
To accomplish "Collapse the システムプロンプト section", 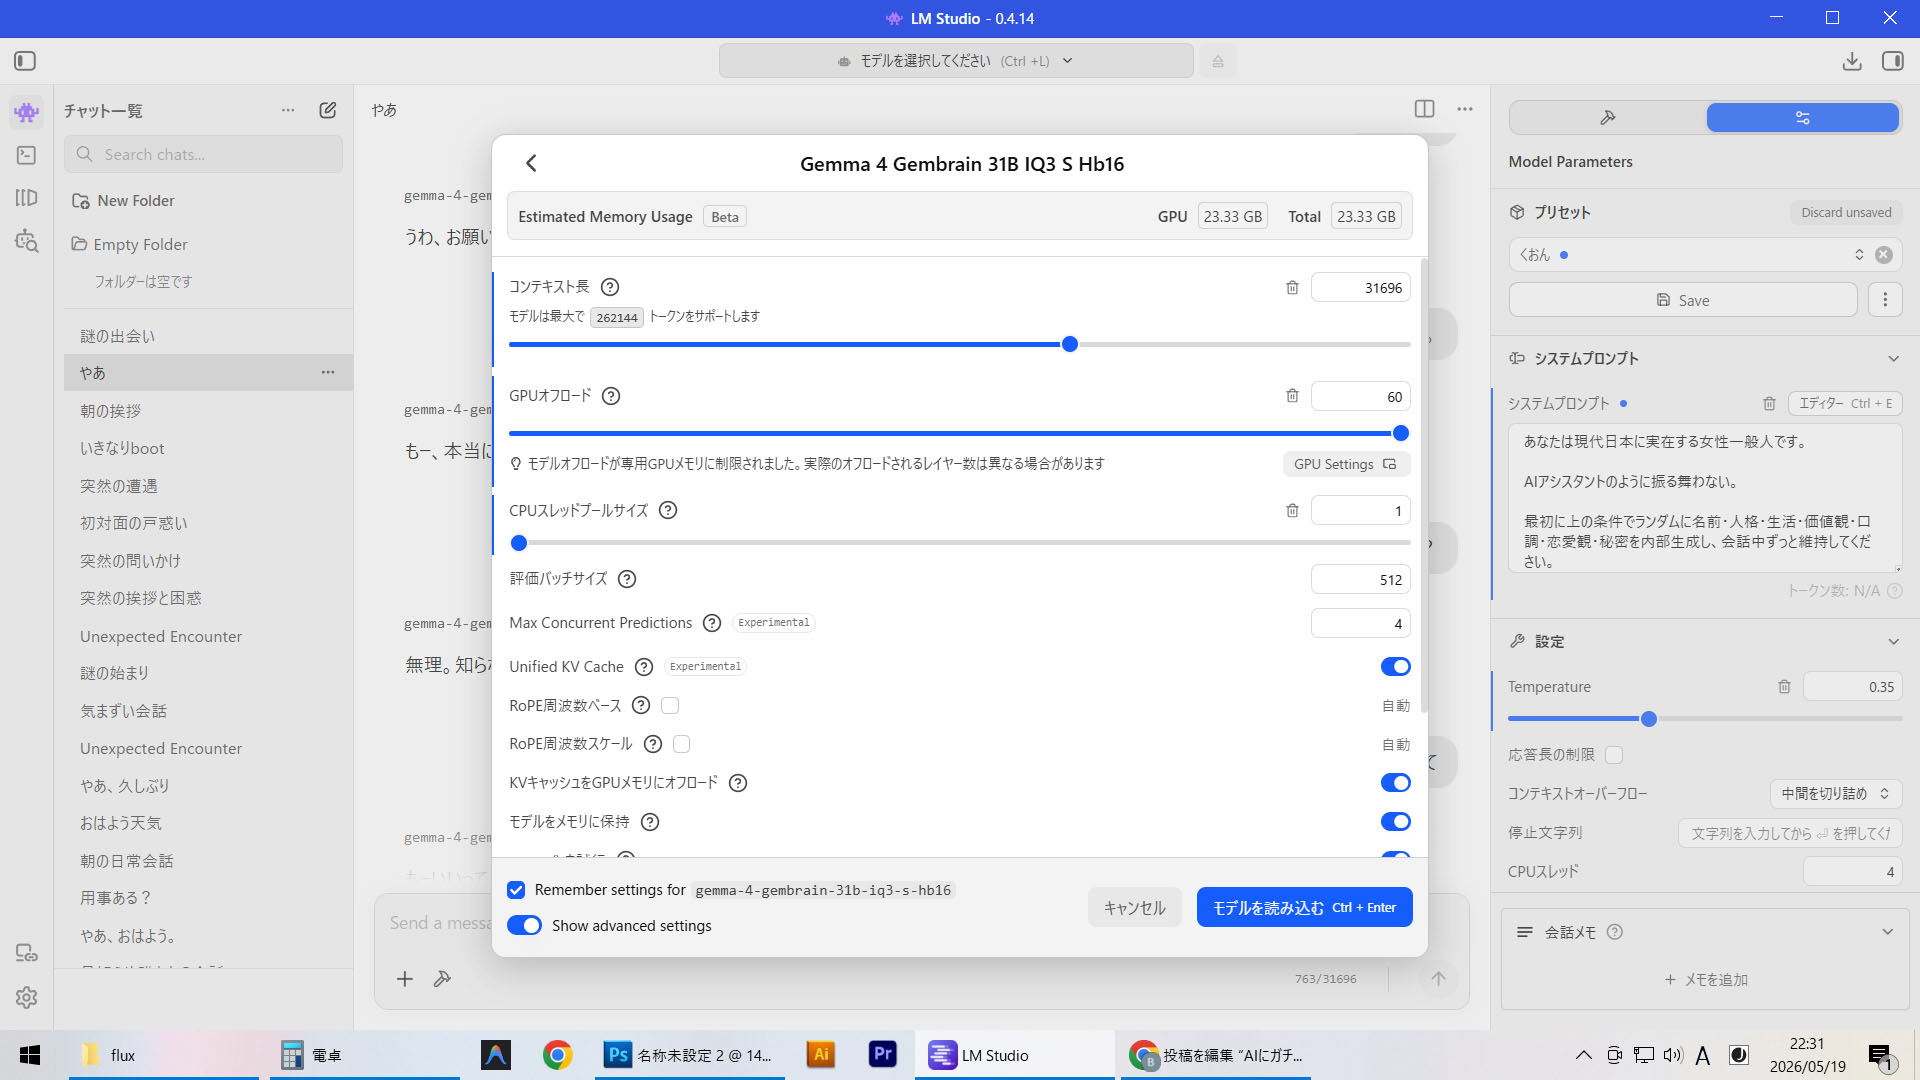I will pyautogui.click(x=1893, y=359).
